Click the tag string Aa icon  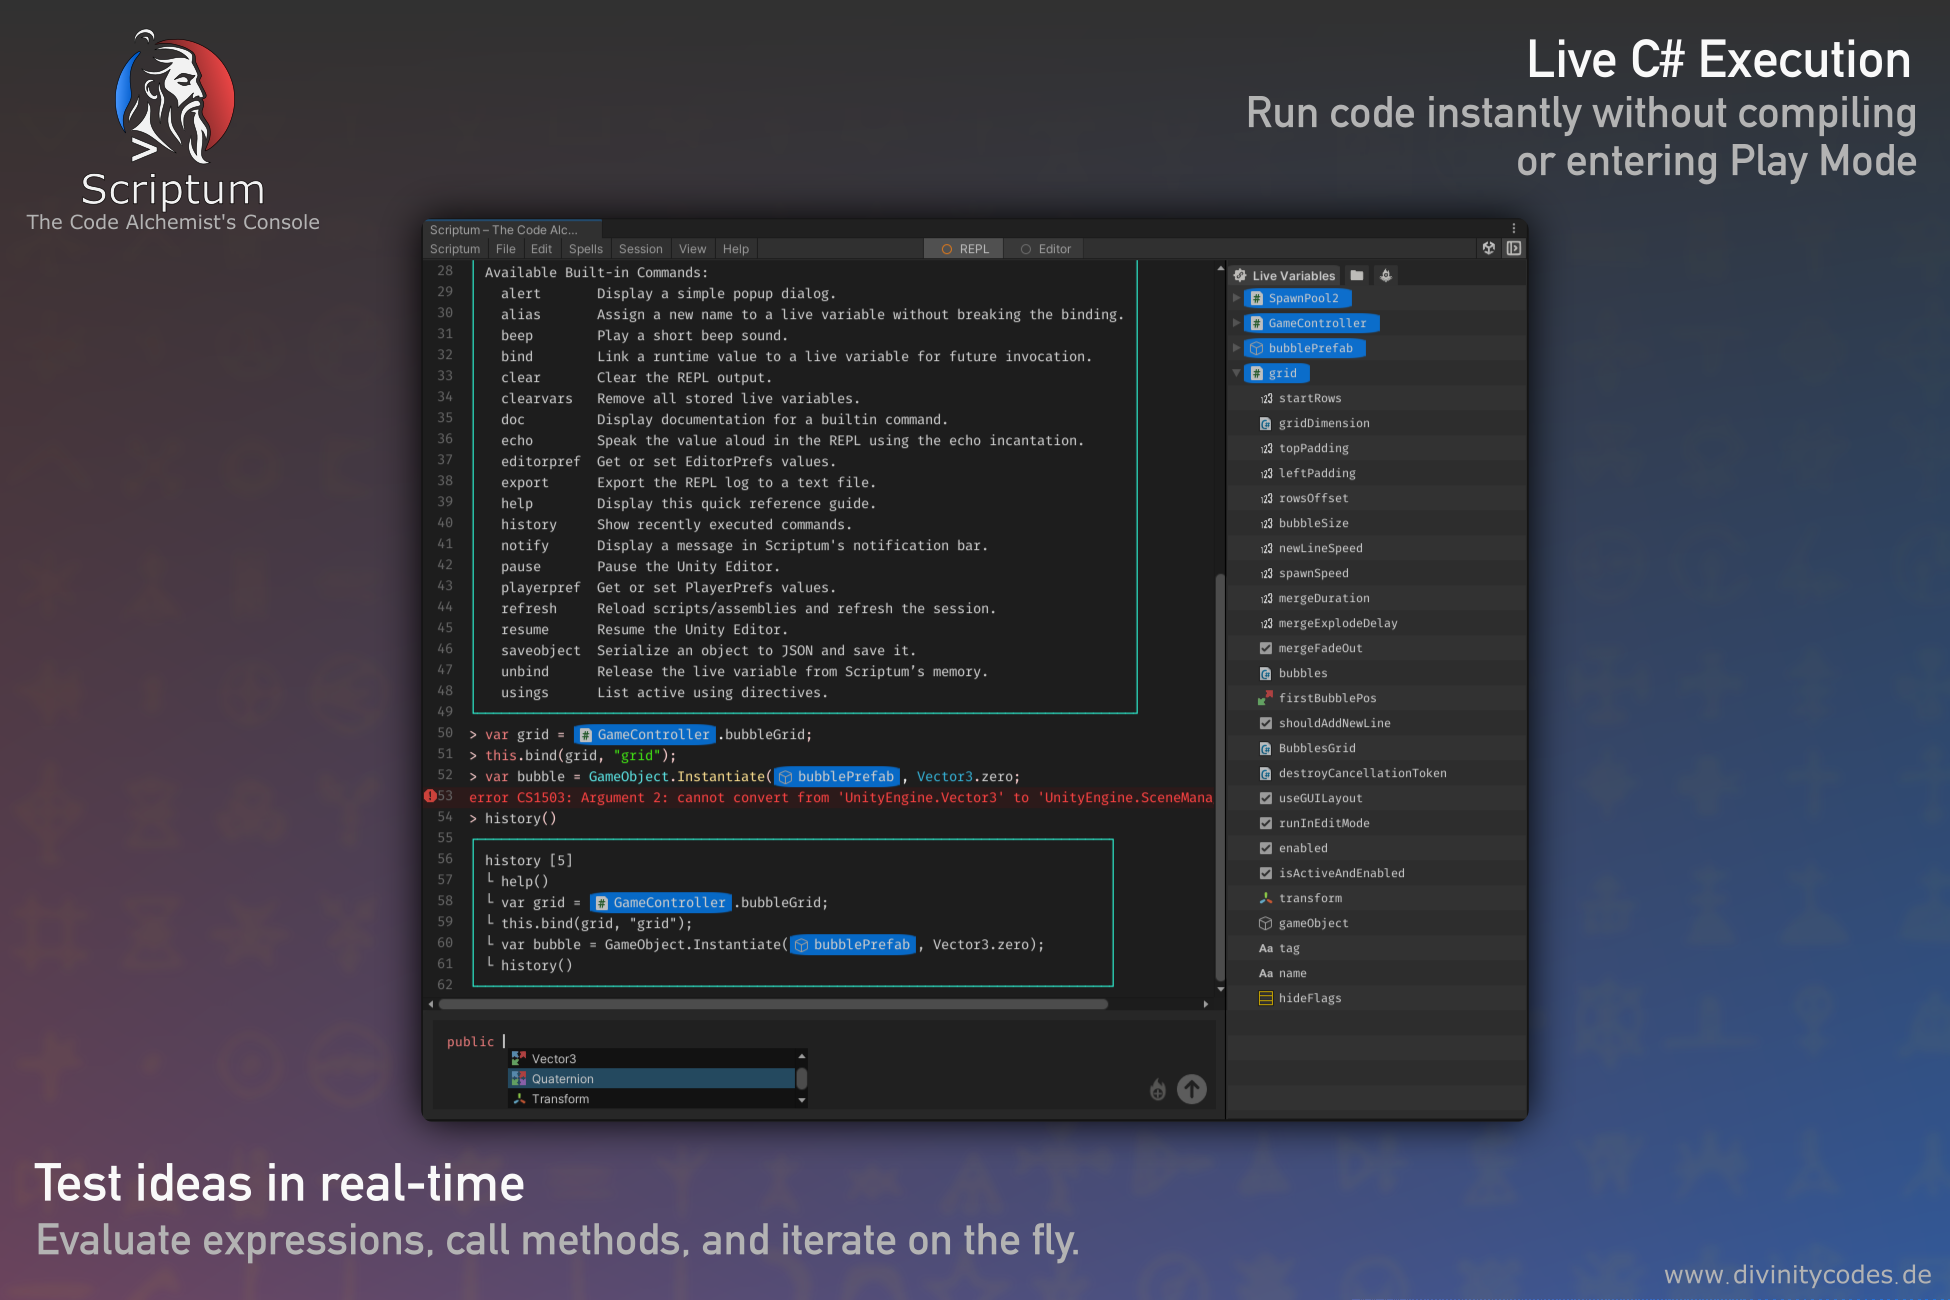pyautogui.click(x=1266, y=948)
